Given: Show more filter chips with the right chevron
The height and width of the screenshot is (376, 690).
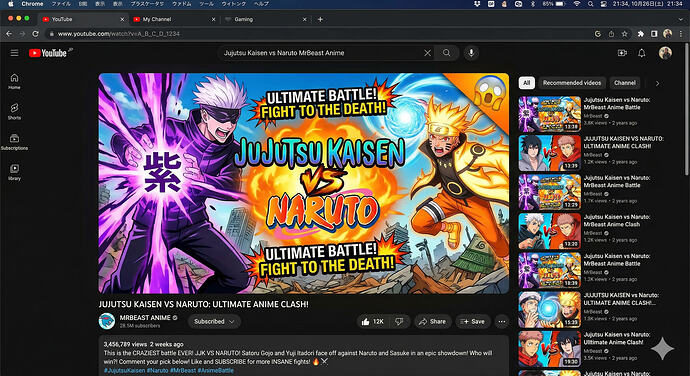Looking at the screenshot, I should point(657,83).
